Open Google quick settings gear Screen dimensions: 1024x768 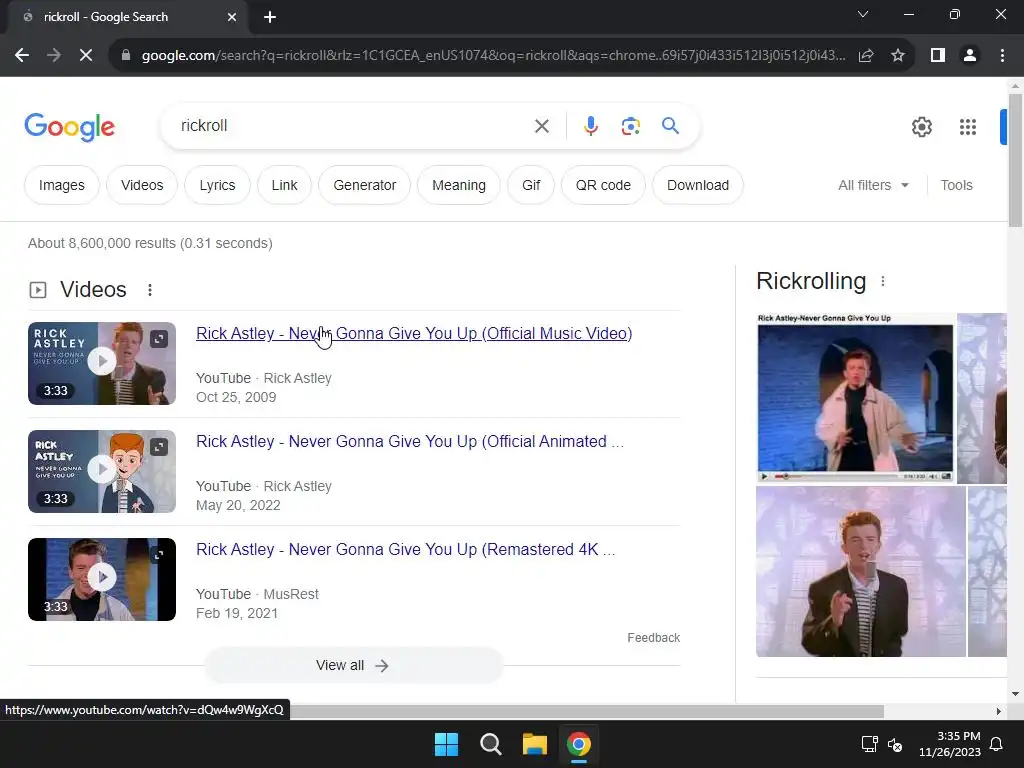coord(921,127)
